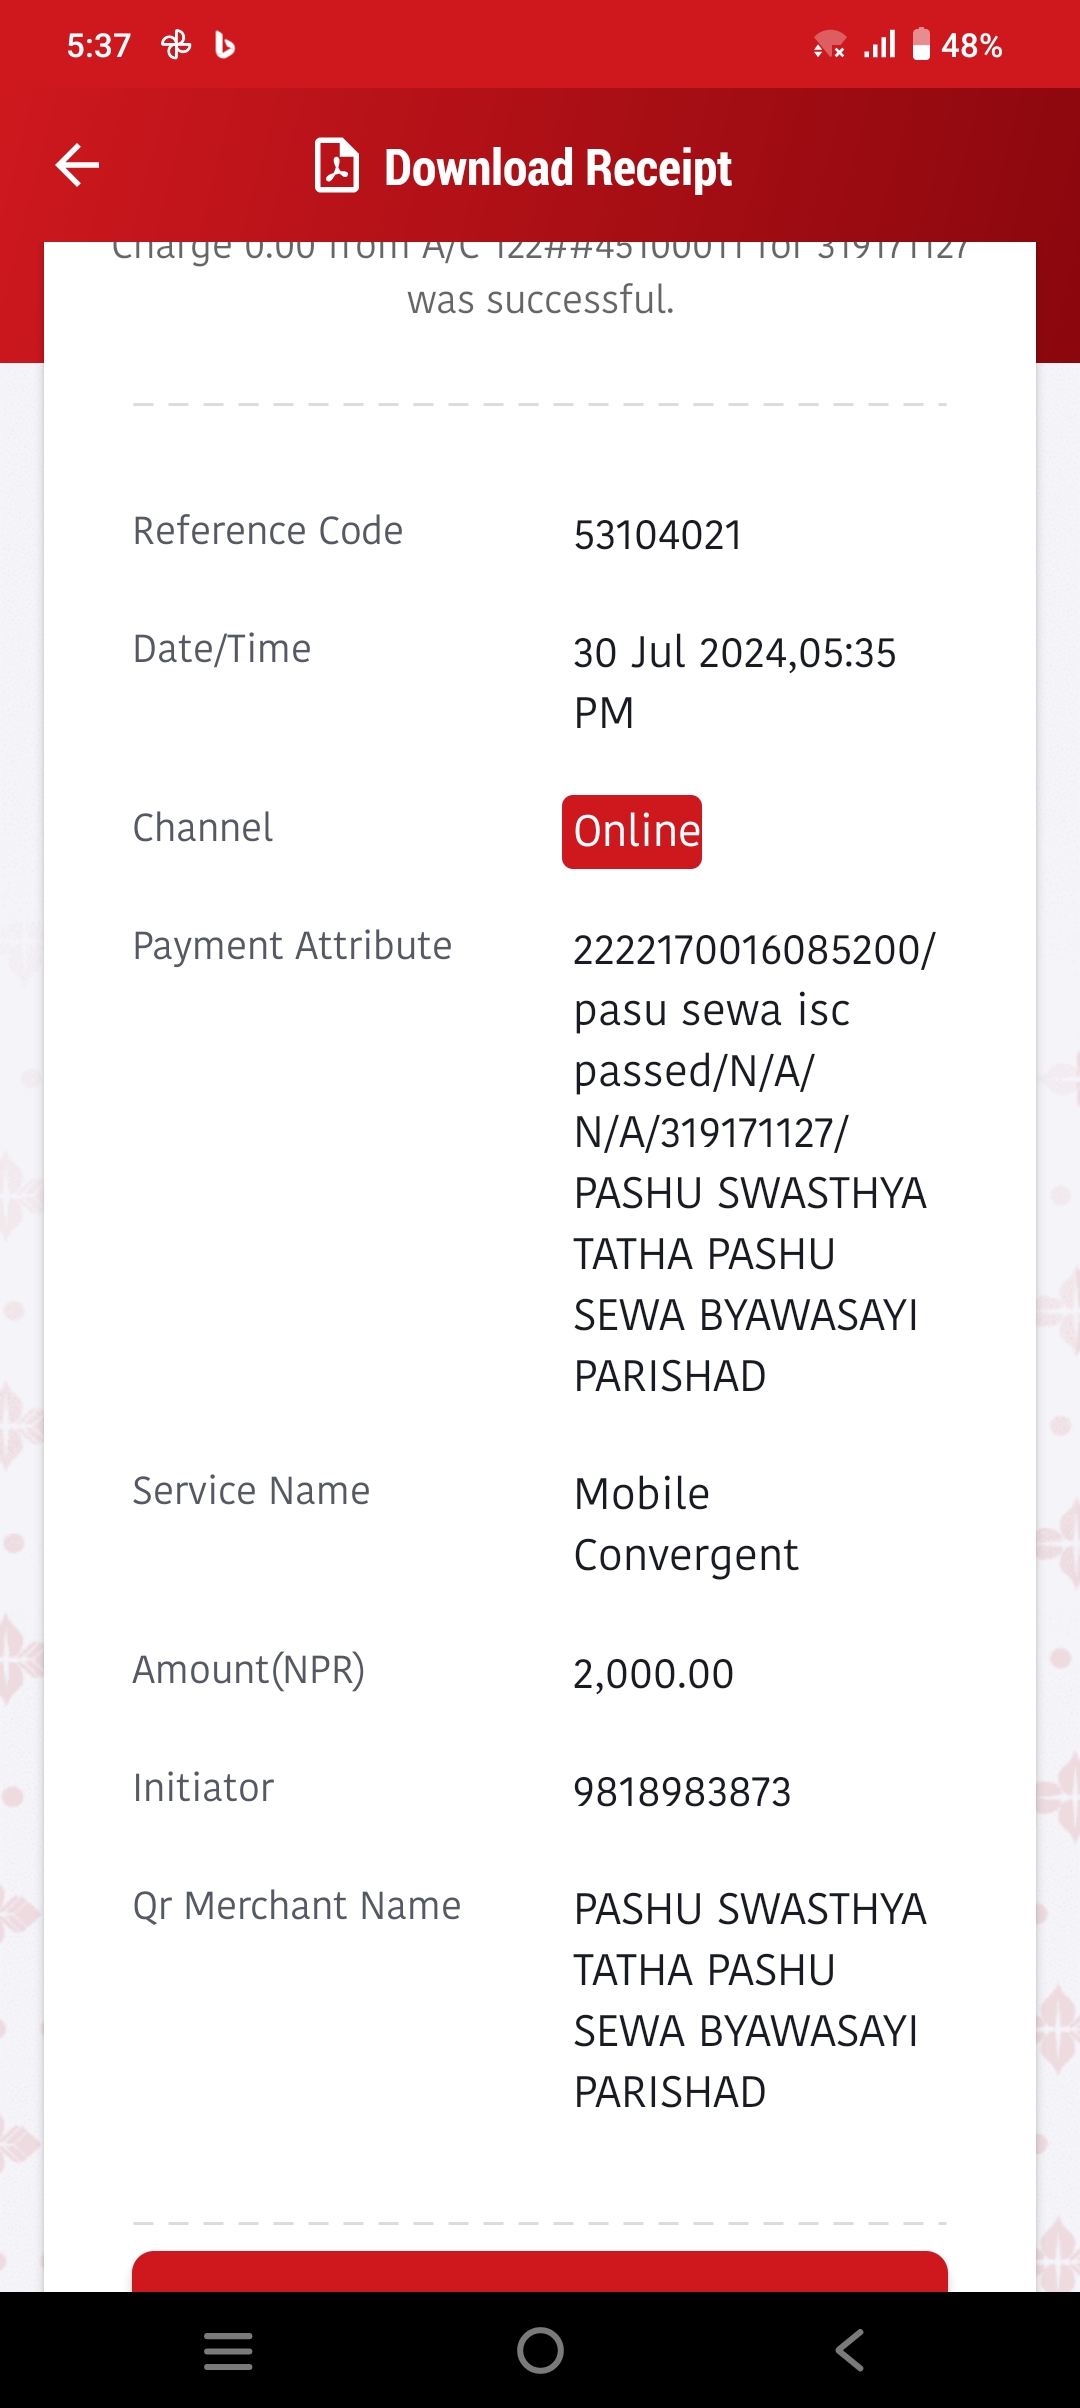The image size is (1080, 2408).
Task: Open Android recent apps menu icon
Action: point(228,2350)
